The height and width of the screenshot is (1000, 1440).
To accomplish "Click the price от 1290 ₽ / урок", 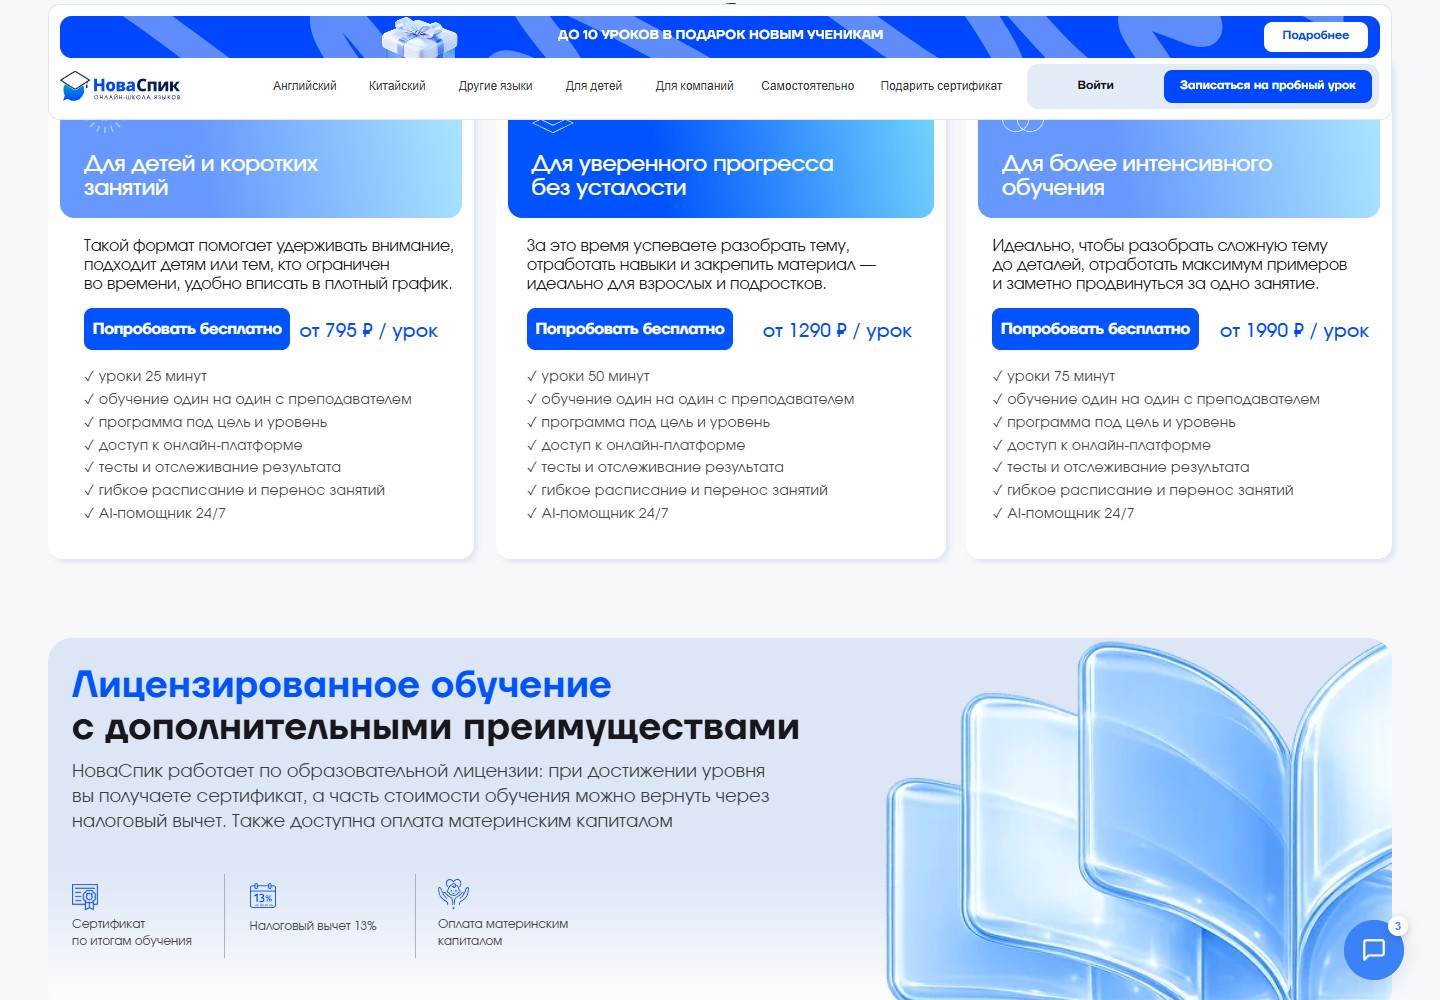I will [837, 331].
